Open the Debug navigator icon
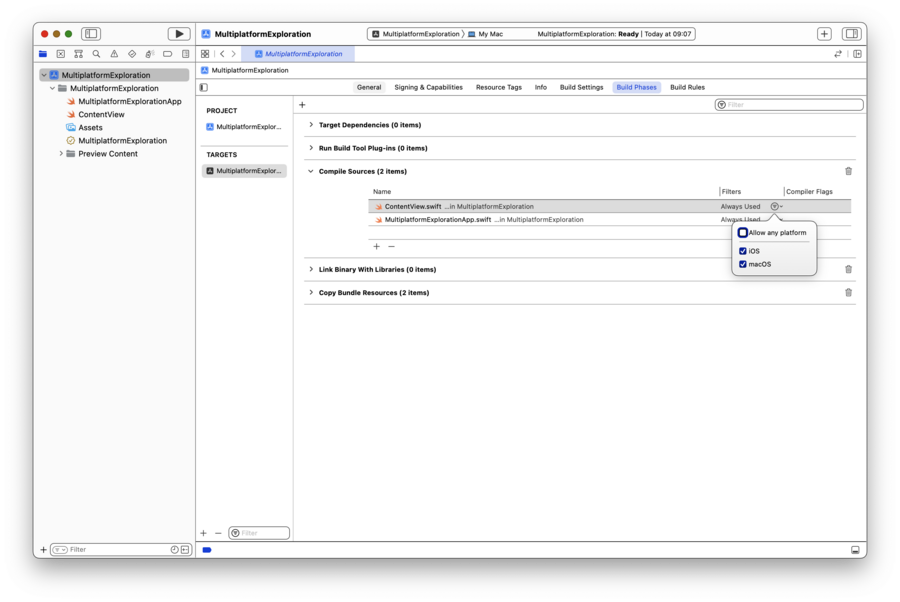Image resolution: width=900 pixels, height=602 pixels. (x=150, y=54)
